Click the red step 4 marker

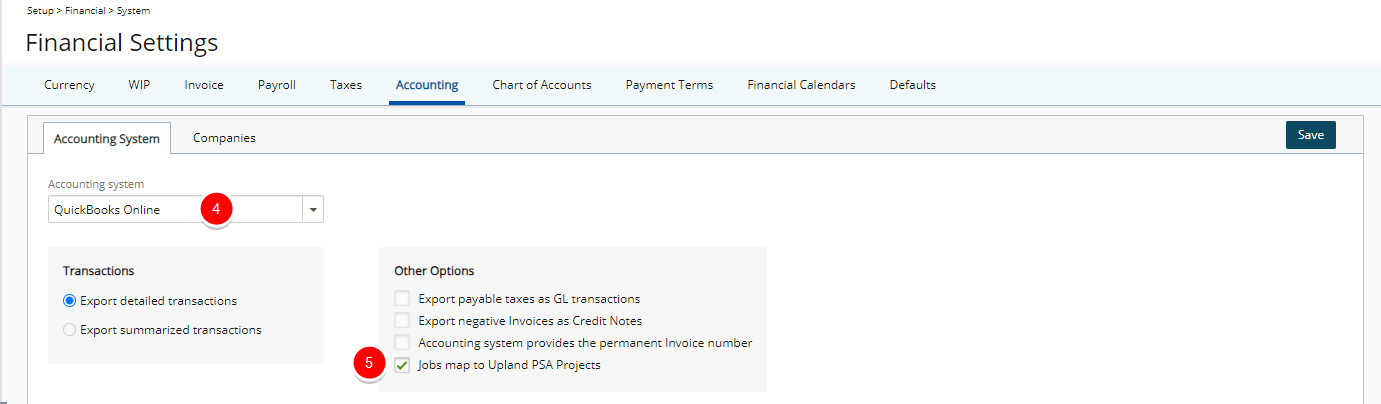pyautogui.click(x=217, y=209)
